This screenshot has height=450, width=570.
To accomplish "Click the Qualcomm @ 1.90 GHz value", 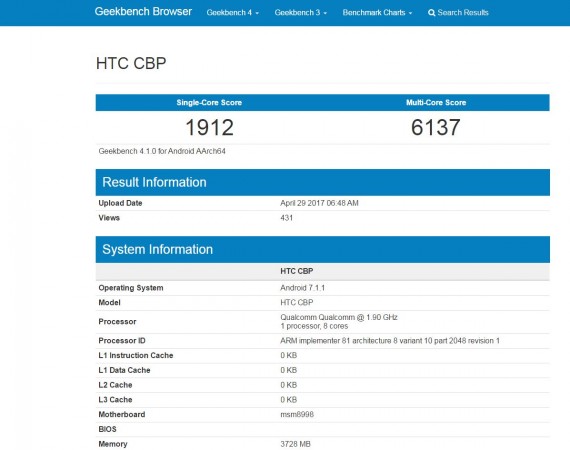I will coord(339,317).
